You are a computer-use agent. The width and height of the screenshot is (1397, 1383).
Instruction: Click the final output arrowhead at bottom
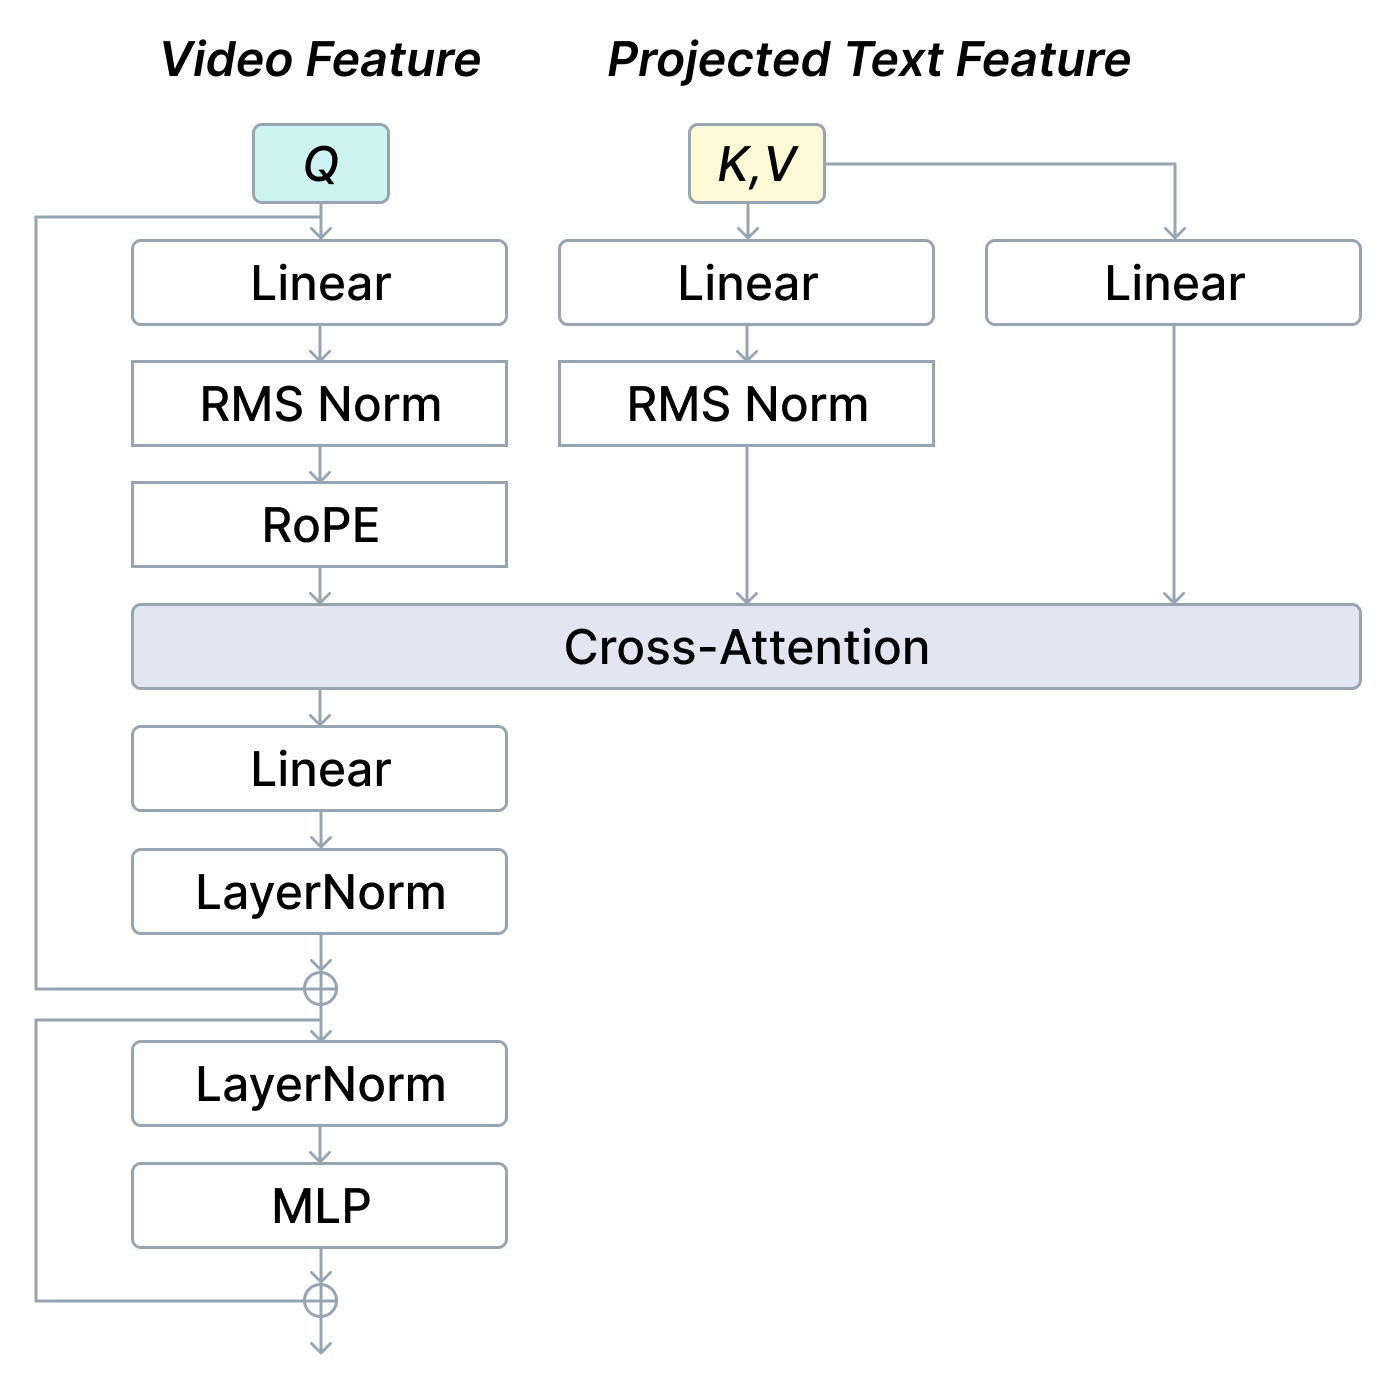pyautogui.click(x=320, y=1346)
